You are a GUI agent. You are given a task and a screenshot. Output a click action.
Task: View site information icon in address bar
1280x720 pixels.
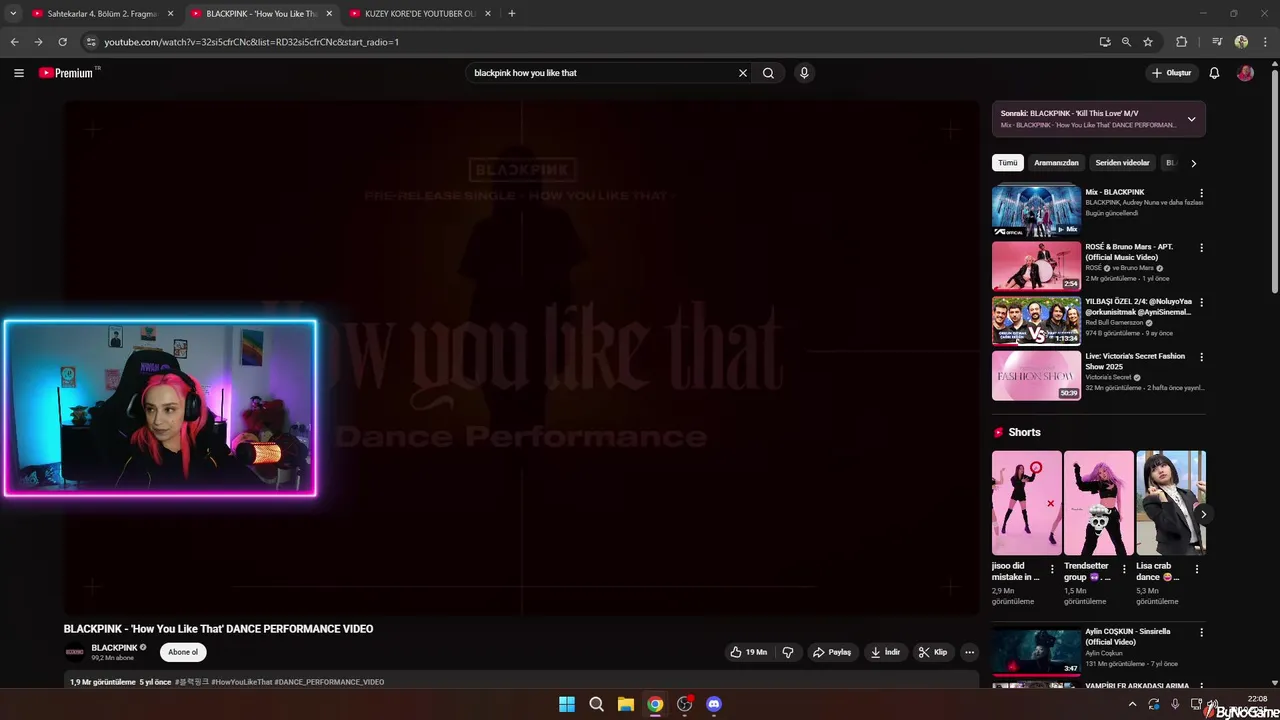coord(91,42)
